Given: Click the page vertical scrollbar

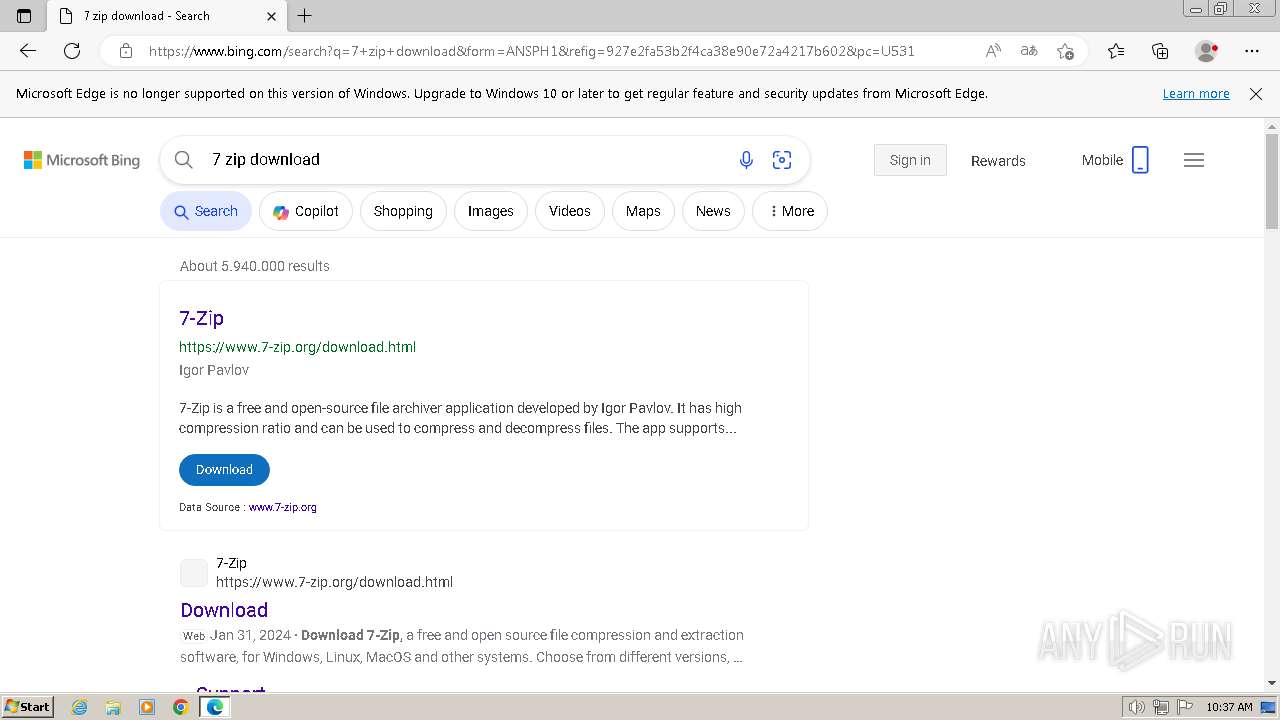Looking at the screenshot, I should [1272, 183].
